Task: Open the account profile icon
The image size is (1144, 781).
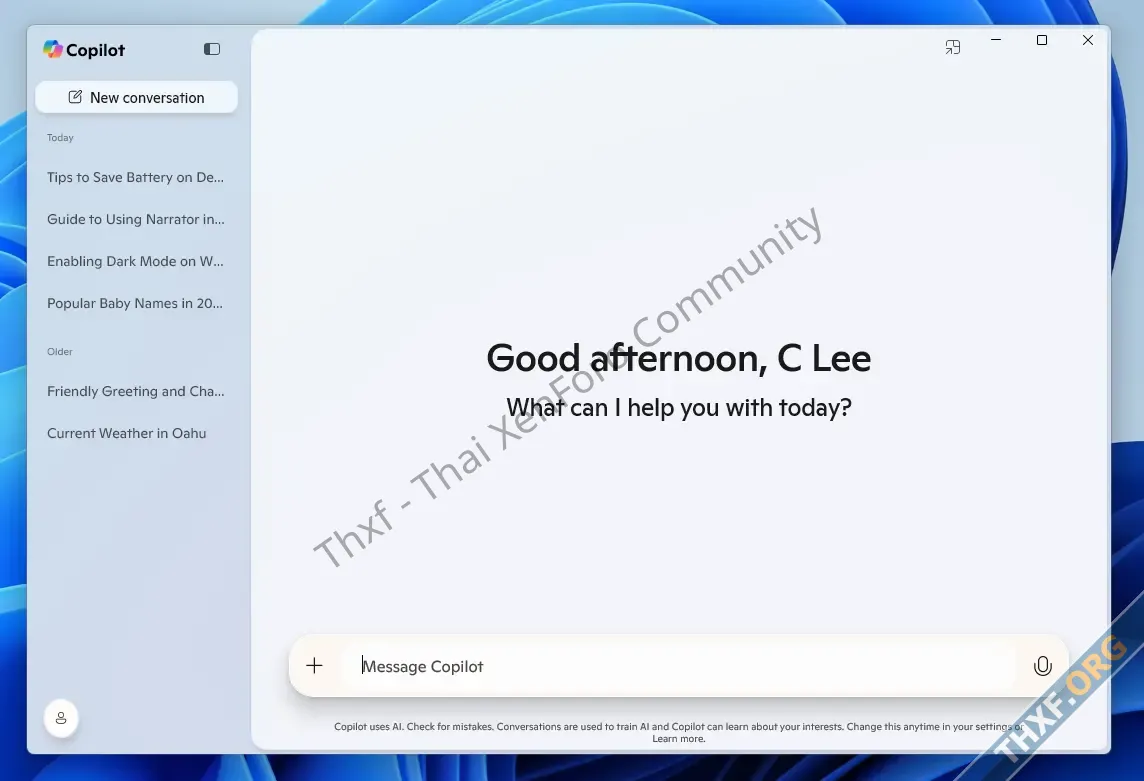Action: [x=61, y=718]
